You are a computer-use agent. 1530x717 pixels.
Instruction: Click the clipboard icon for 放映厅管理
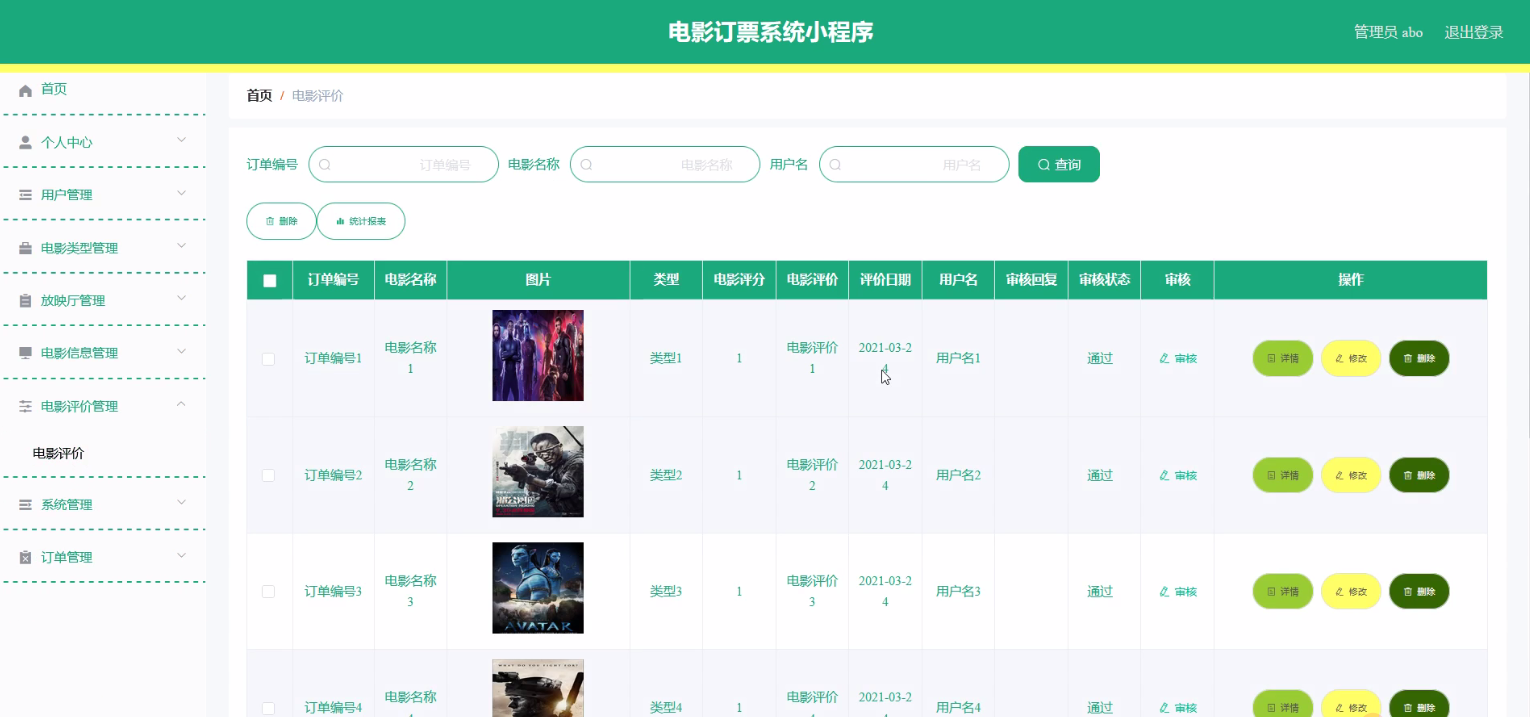pyautogui.click(x=26, y=301)
